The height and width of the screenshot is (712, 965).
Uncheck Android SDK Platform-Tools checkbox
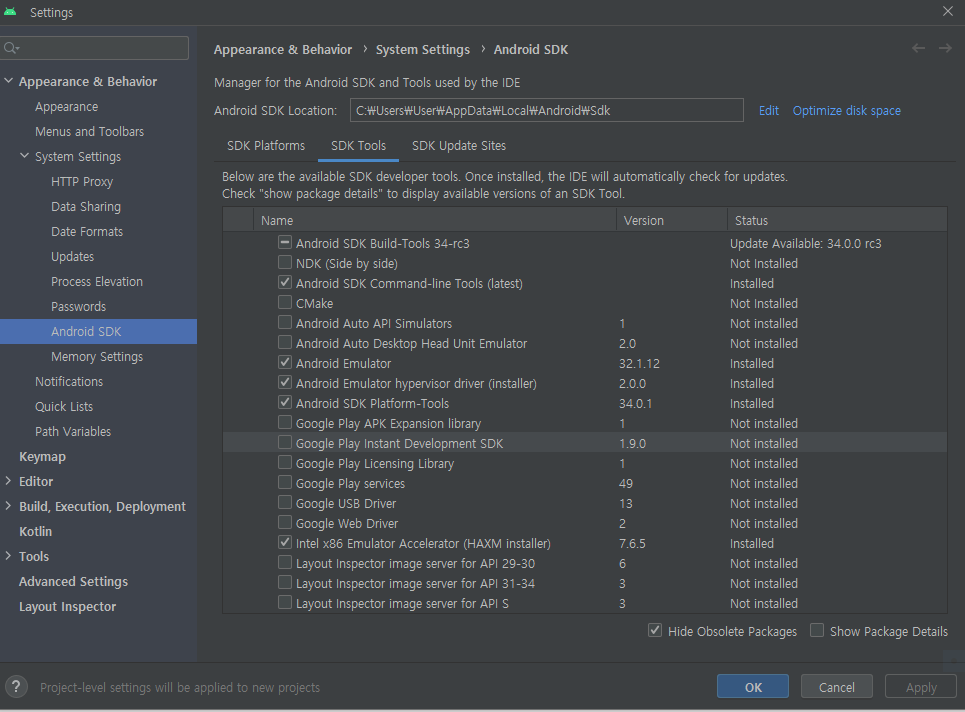pos(284,402)
